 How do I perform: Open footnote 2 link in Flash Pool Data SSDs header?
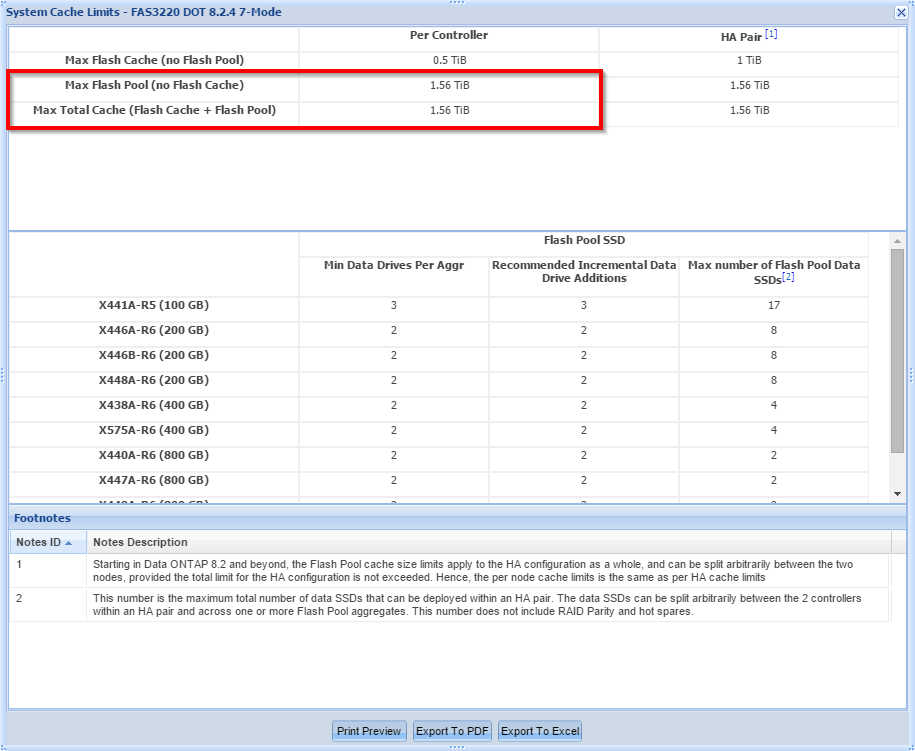pos(788,277)
